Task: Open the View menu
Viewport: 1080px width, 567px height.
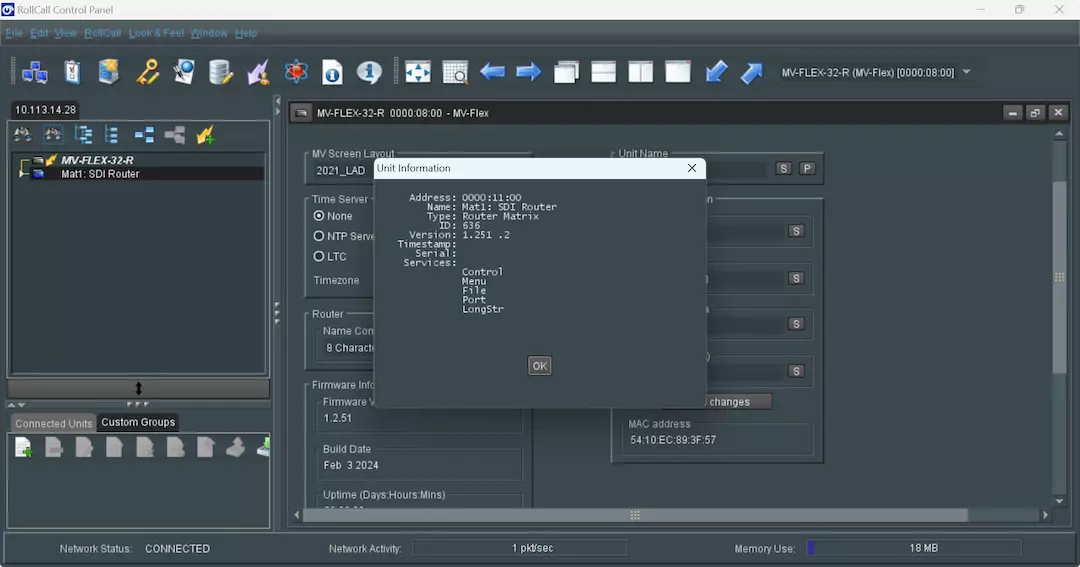Action: click(65, 33)
